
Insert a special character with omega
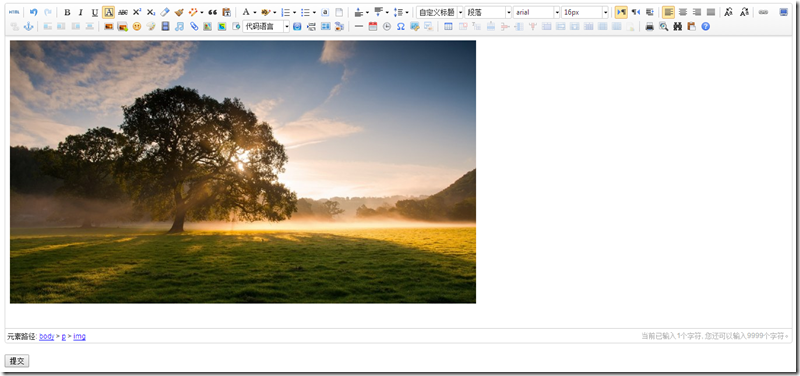point(401,27)
